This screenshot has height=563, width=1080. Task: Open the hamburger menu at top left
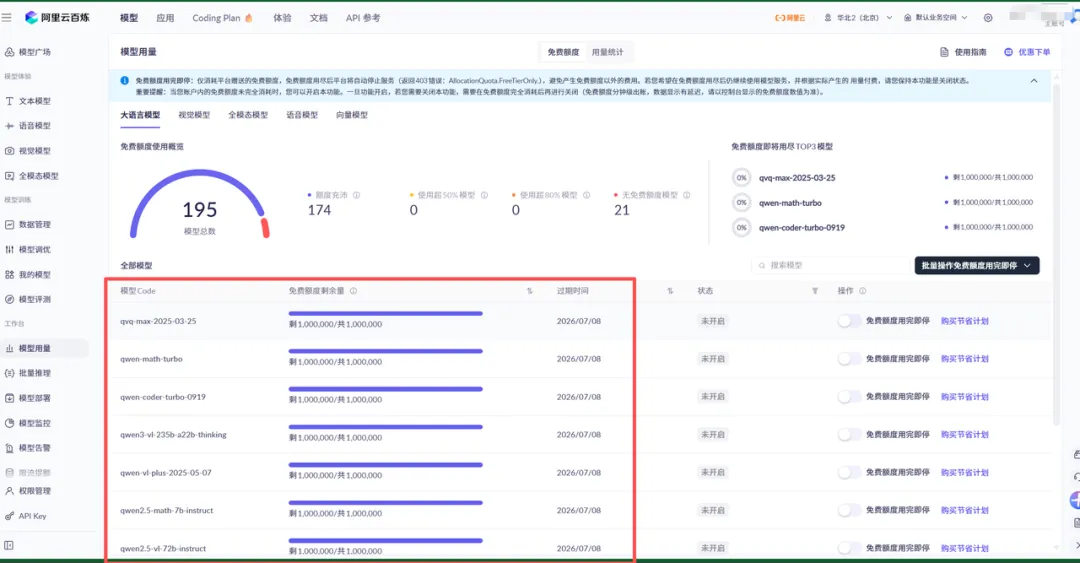pyautogui.click(x=7, y=18)
